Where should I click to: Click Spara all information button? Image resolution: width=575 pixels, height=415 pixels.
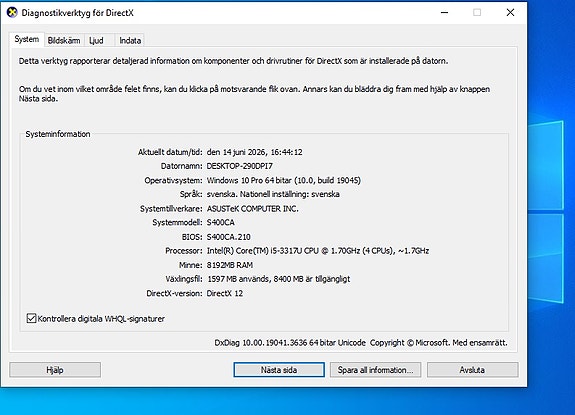376,370
